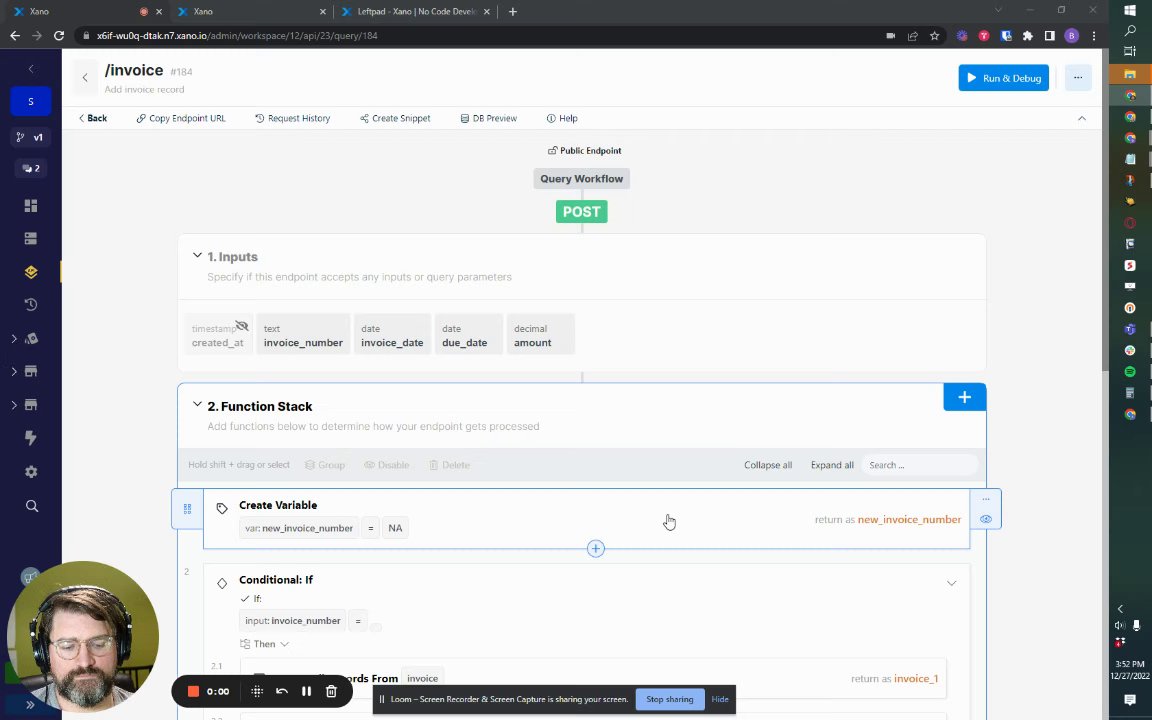The image size is (1152, 720).
Task: Open Chrome extensions puzzle icon
Action: click(x=1028, y=35)
